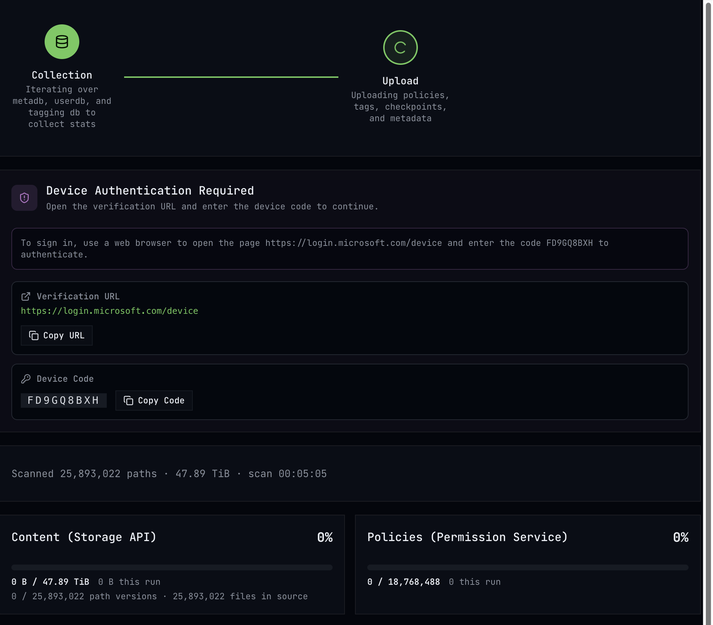The image size is (713, 625).
Task: Click the green progress line between stages
Action: pyautogui.click(x=231, y=77)
